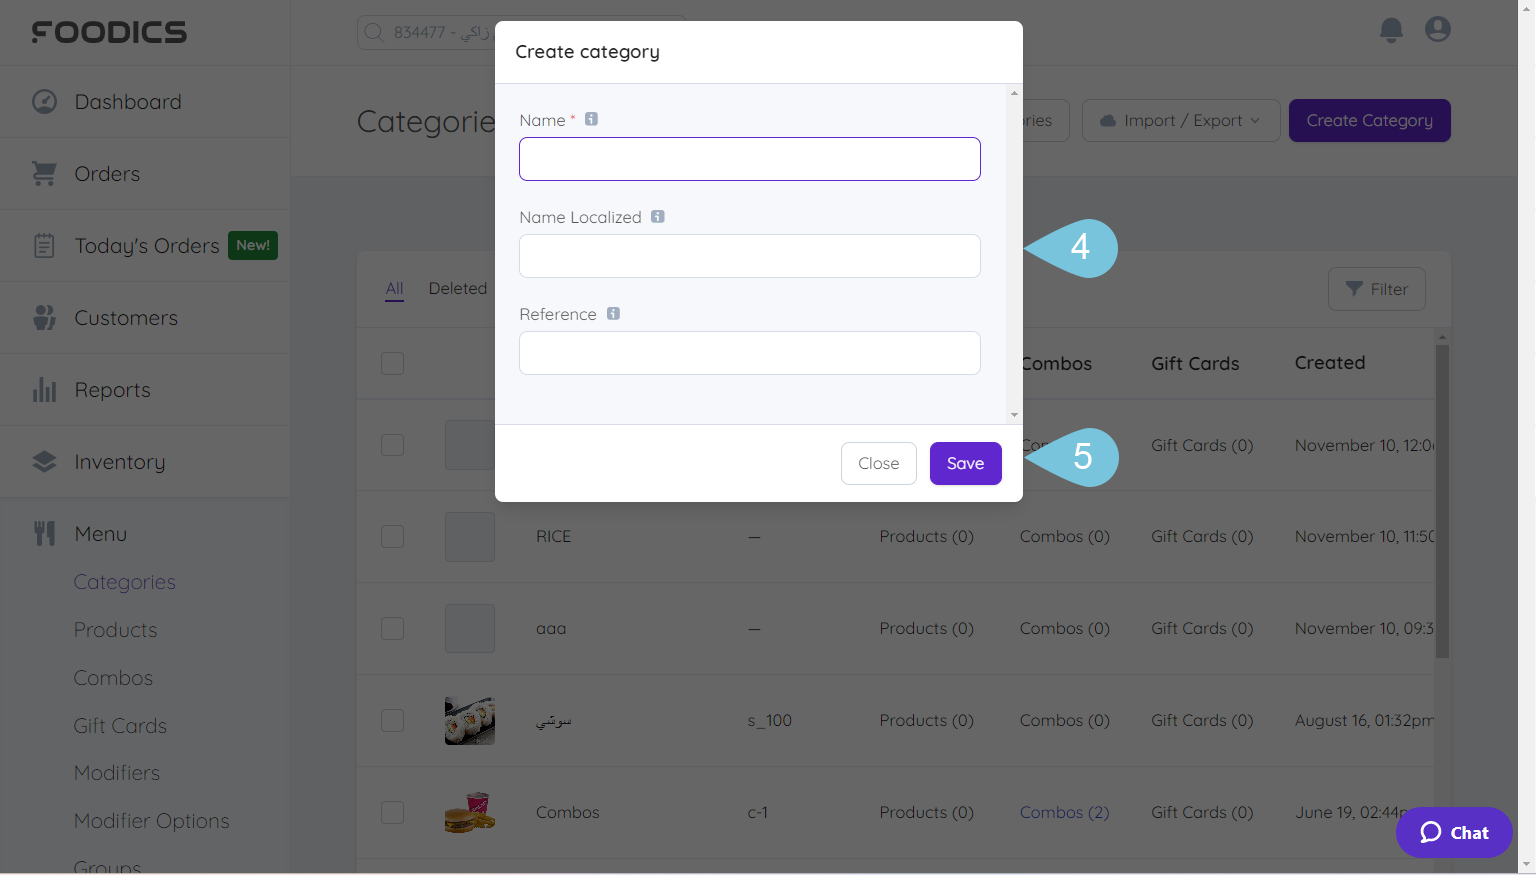Check the aaa row checkbox
The width and height of the screenshot is (1536, 875).
[x=392, y=628]
